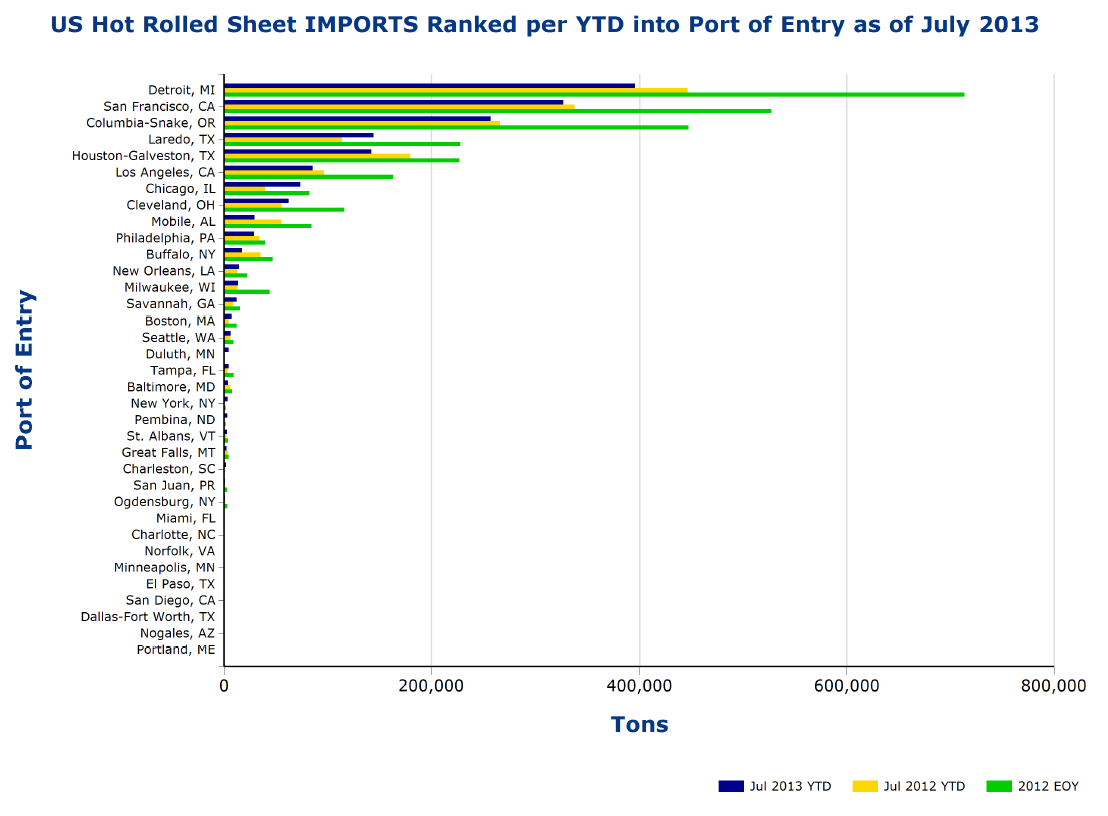
Task: Toggle the Jul 2013 YTD legend label
Action: pos(790,786)
